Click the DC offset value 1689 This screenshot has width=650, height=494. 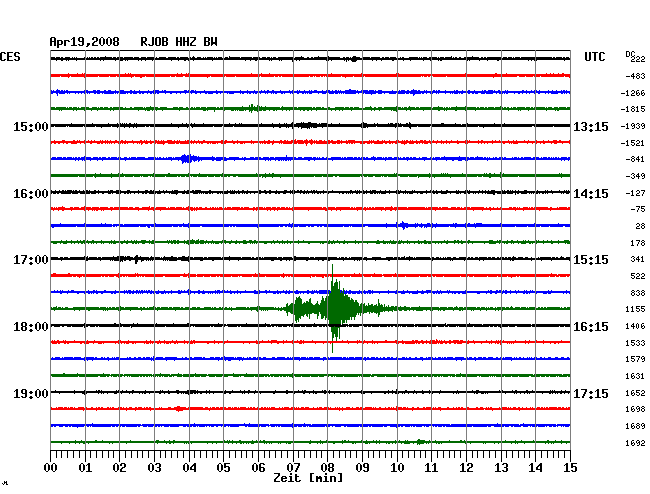click(635, 426)
